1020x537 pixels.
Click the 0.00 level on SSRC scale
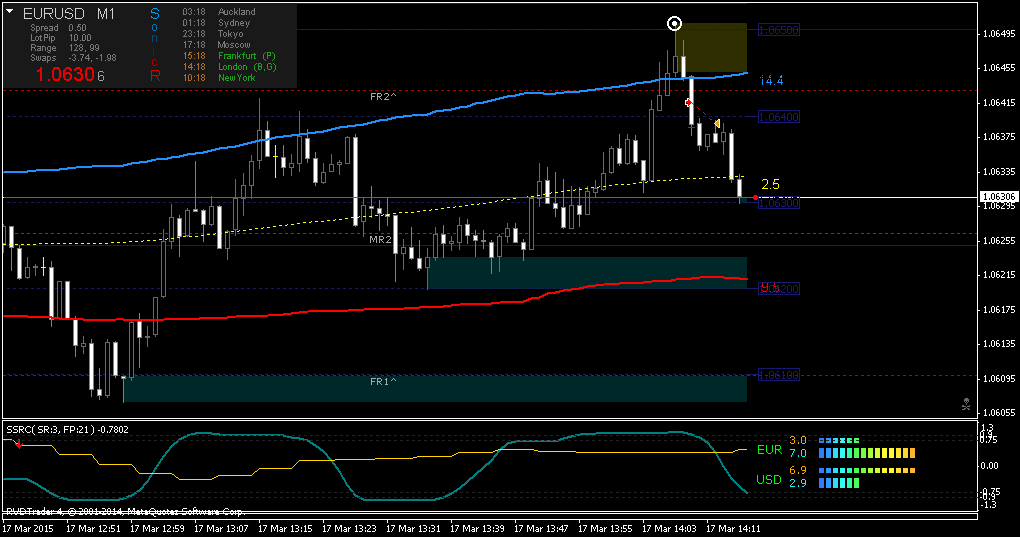coord(989,465)
